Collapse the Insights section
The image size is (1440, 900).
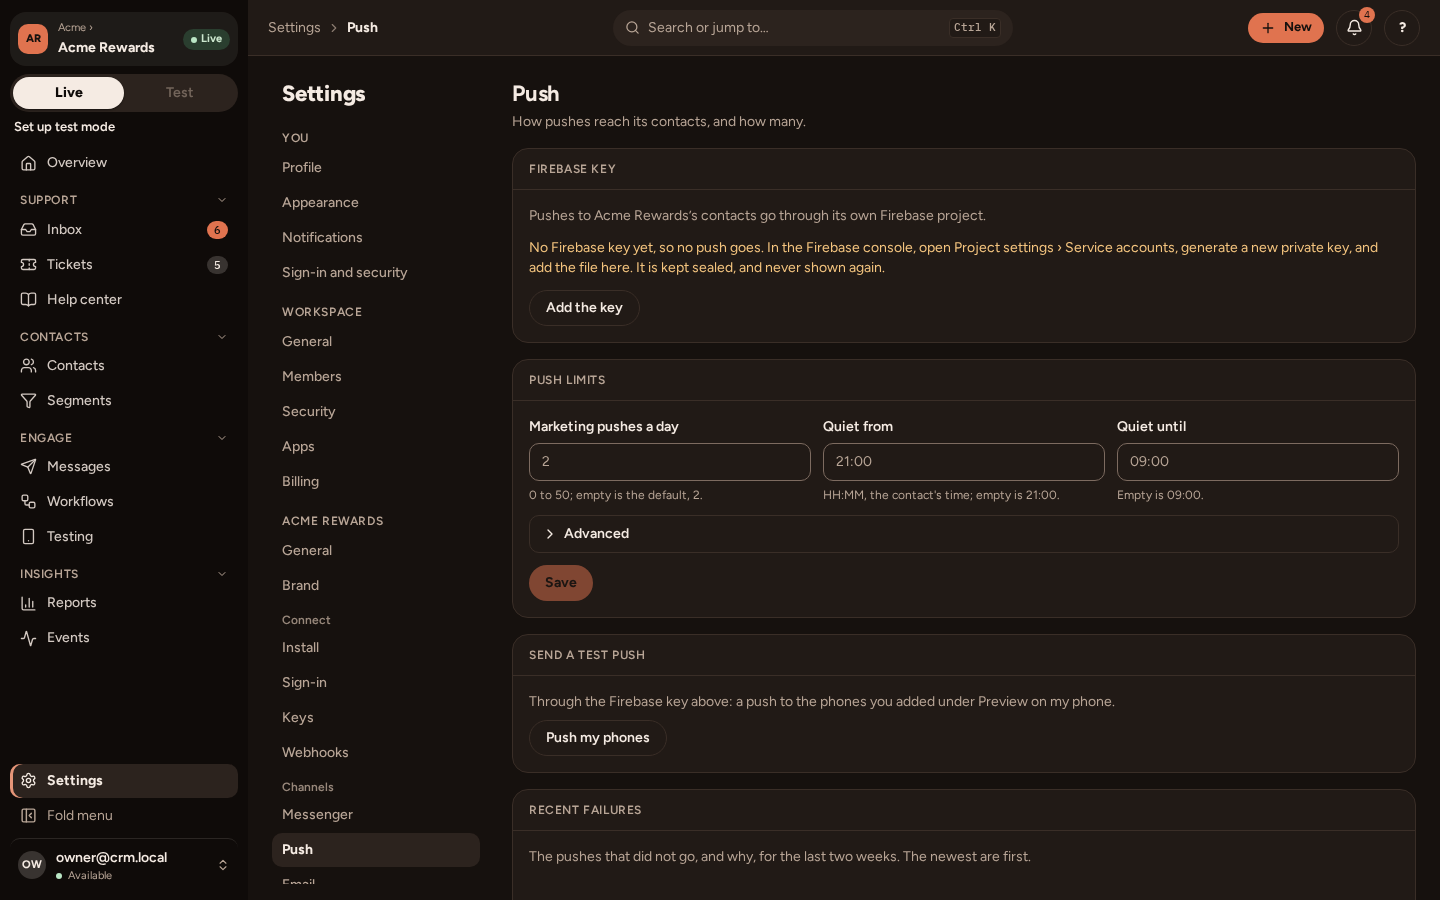click(222, 574)
